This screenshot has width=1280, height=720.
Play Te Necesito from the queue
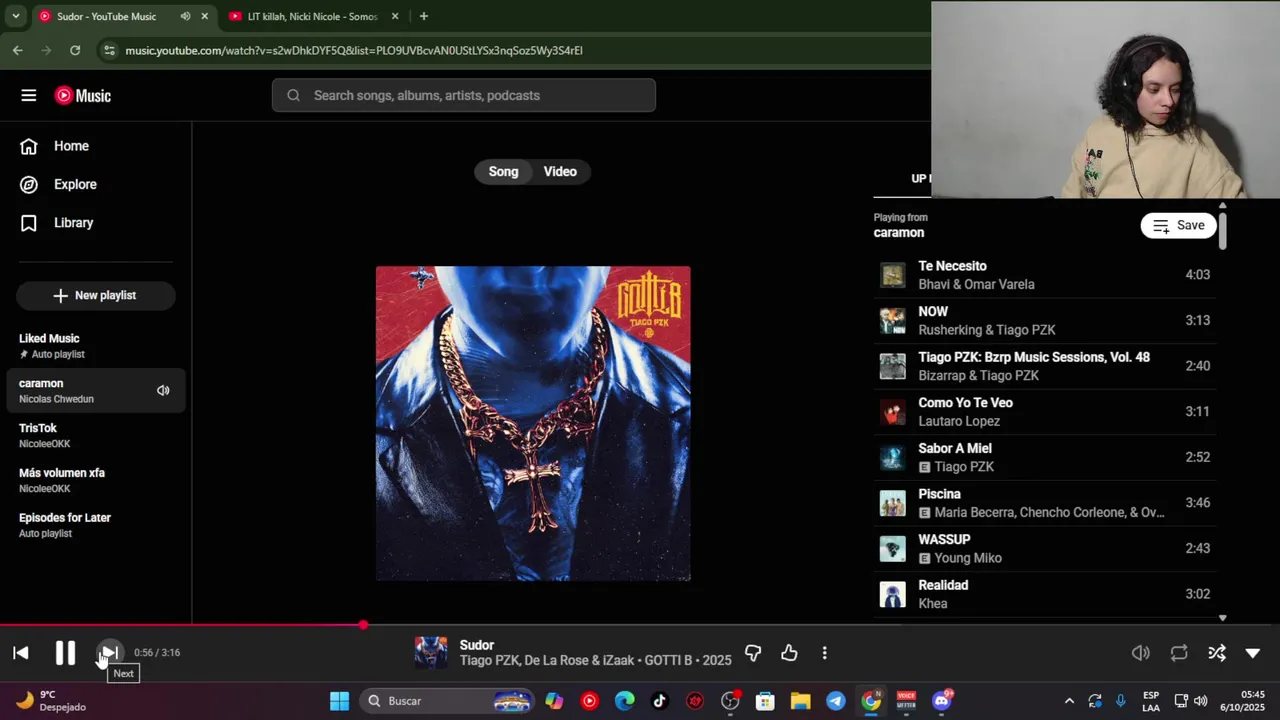[1045, 275]
